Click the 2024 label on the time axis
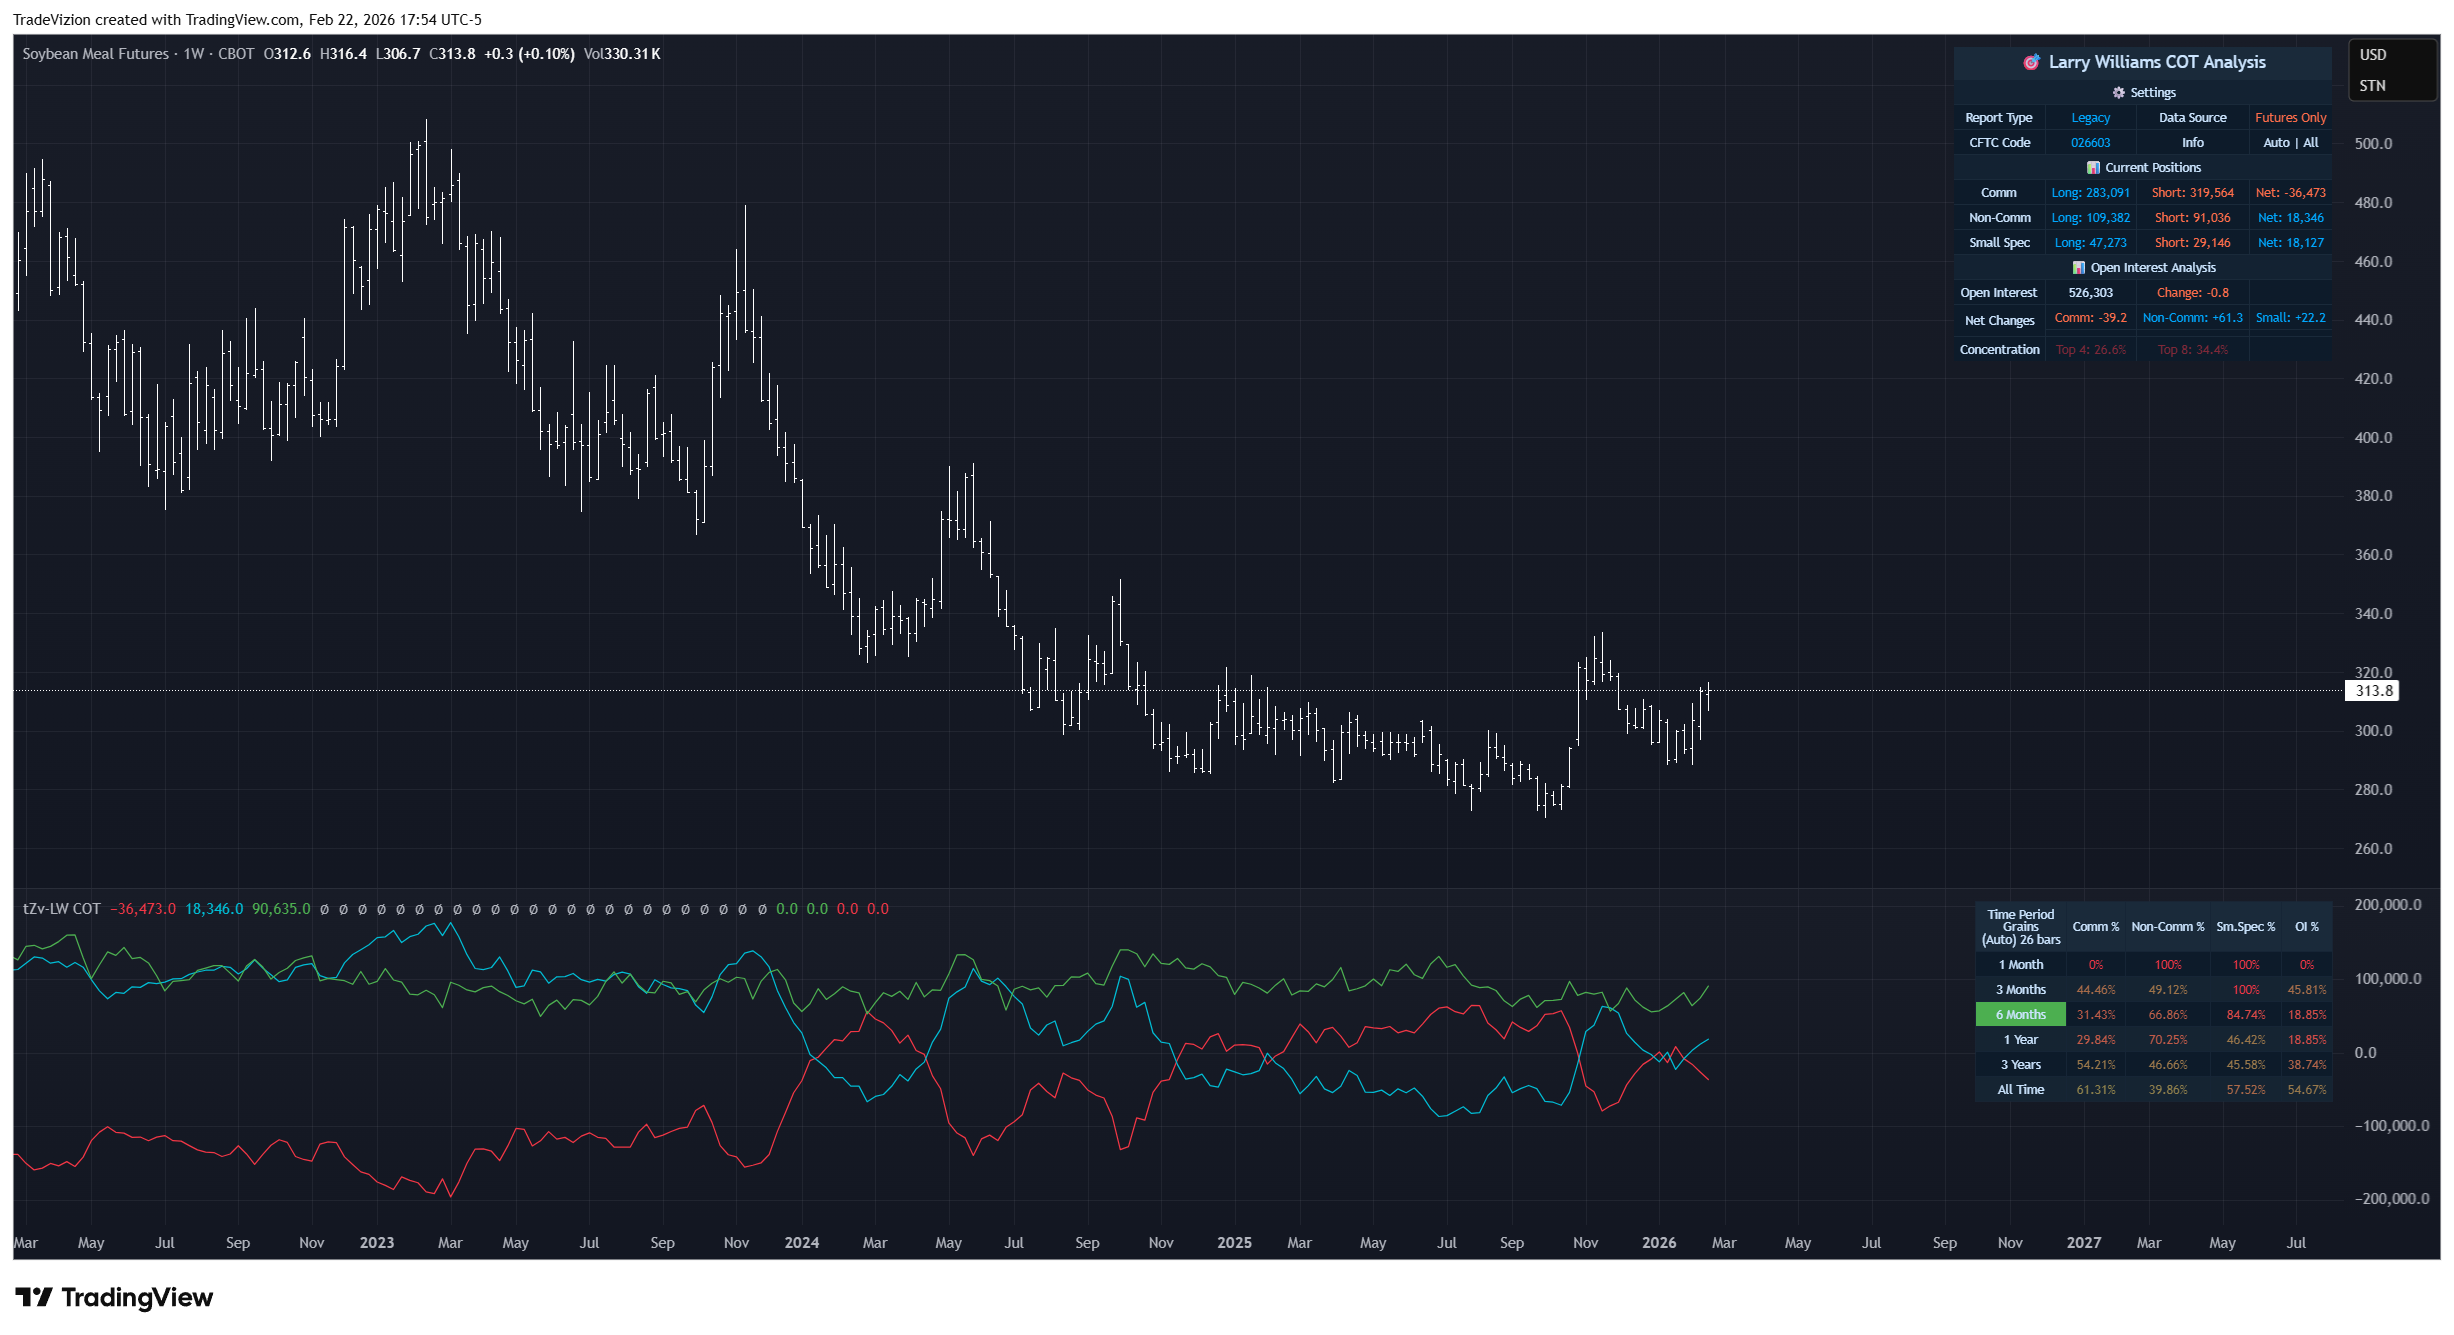This screenshot has width=2454, height=1335. pyautogui.click(x=801, y=1243)
